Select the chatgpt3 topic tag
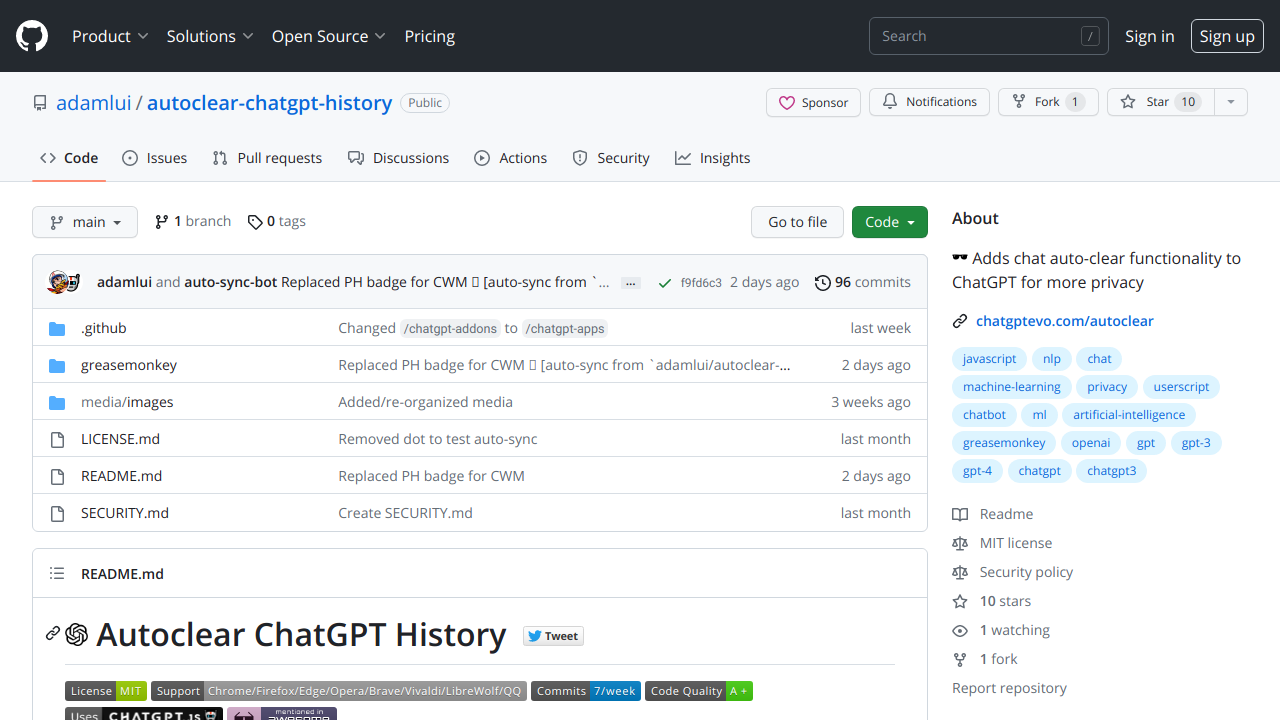Screen dimensions: 1280x720 (1112, 471)
